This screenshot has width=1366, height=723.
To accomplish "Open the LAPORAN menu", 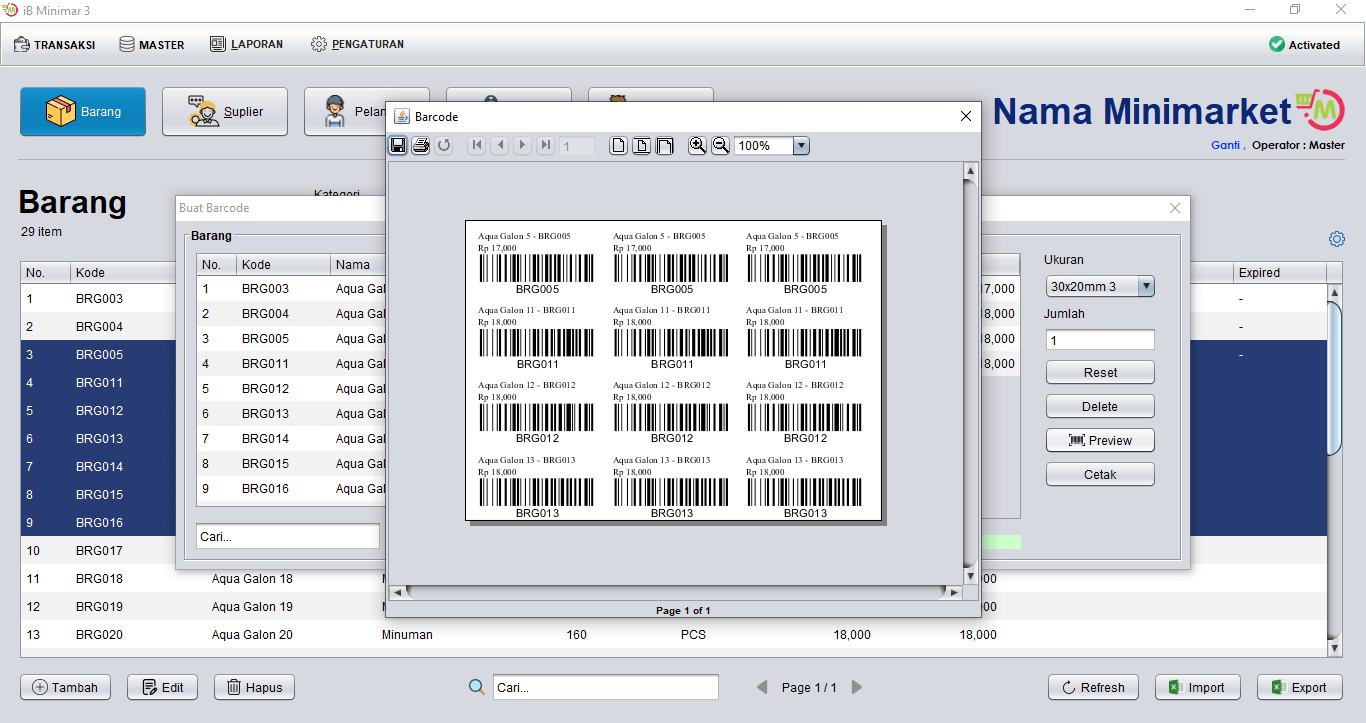I will [246, 44].
